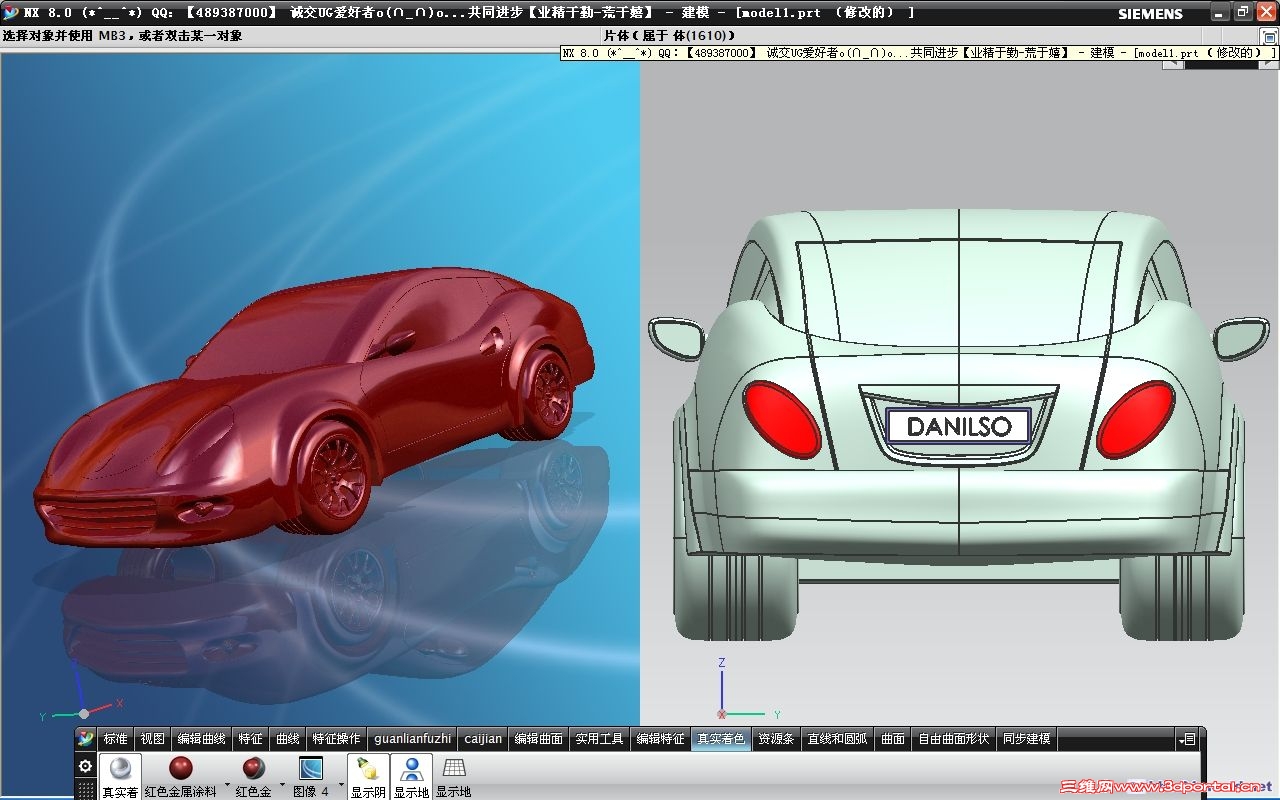Click the DANILSO license plate on car
Image resolution: width=1280 pixels, height=800 pixels.
pos(958,426)
